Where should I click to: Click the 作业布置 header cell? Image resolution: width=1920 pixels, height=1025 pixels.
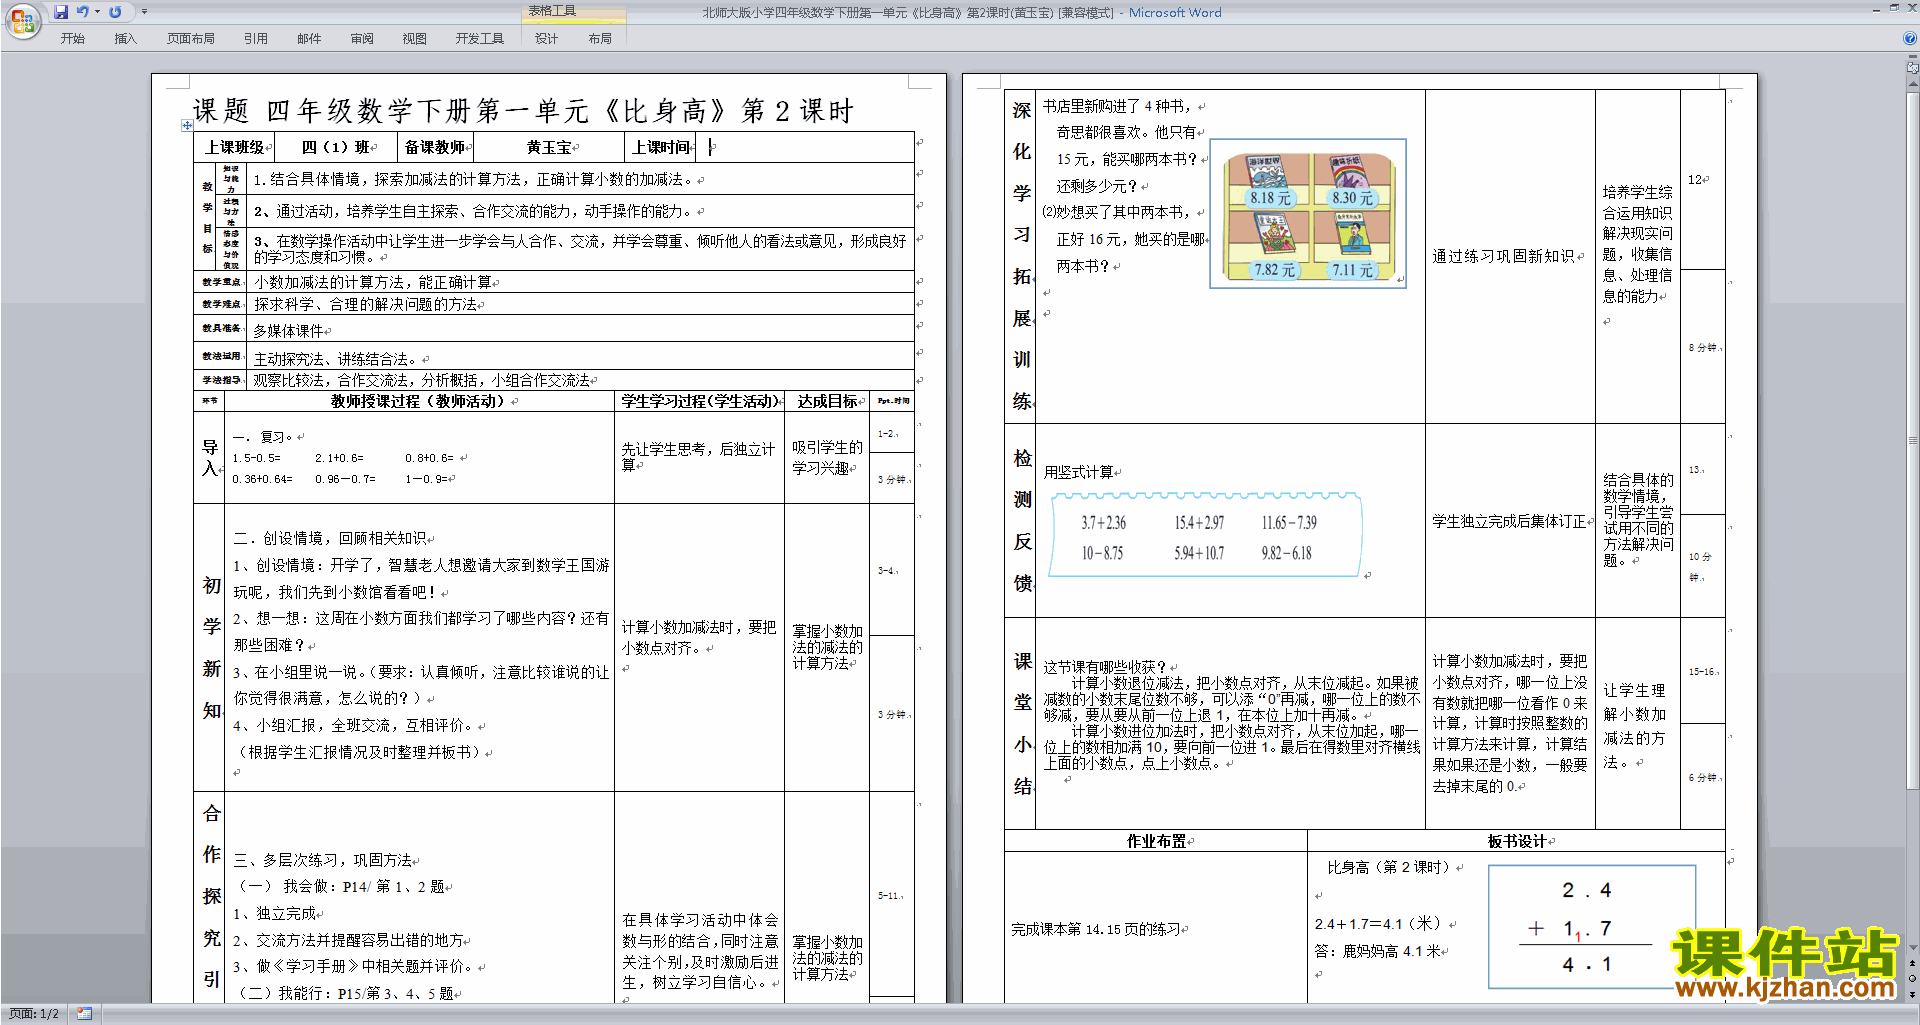[1156, 841]
